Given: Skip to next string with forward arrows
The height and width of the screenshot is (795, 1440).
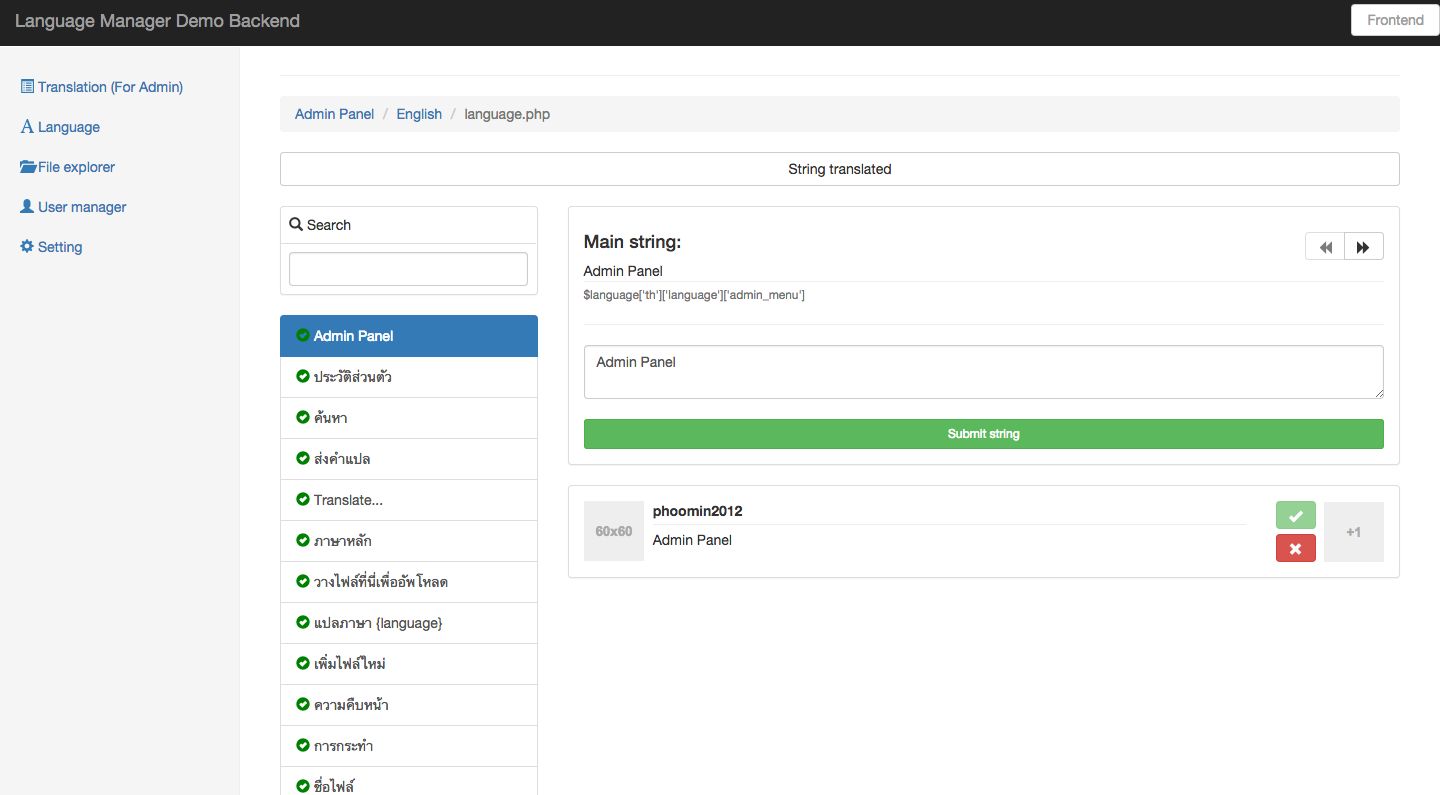Looking at the screenshot, I should [1363, 247].
